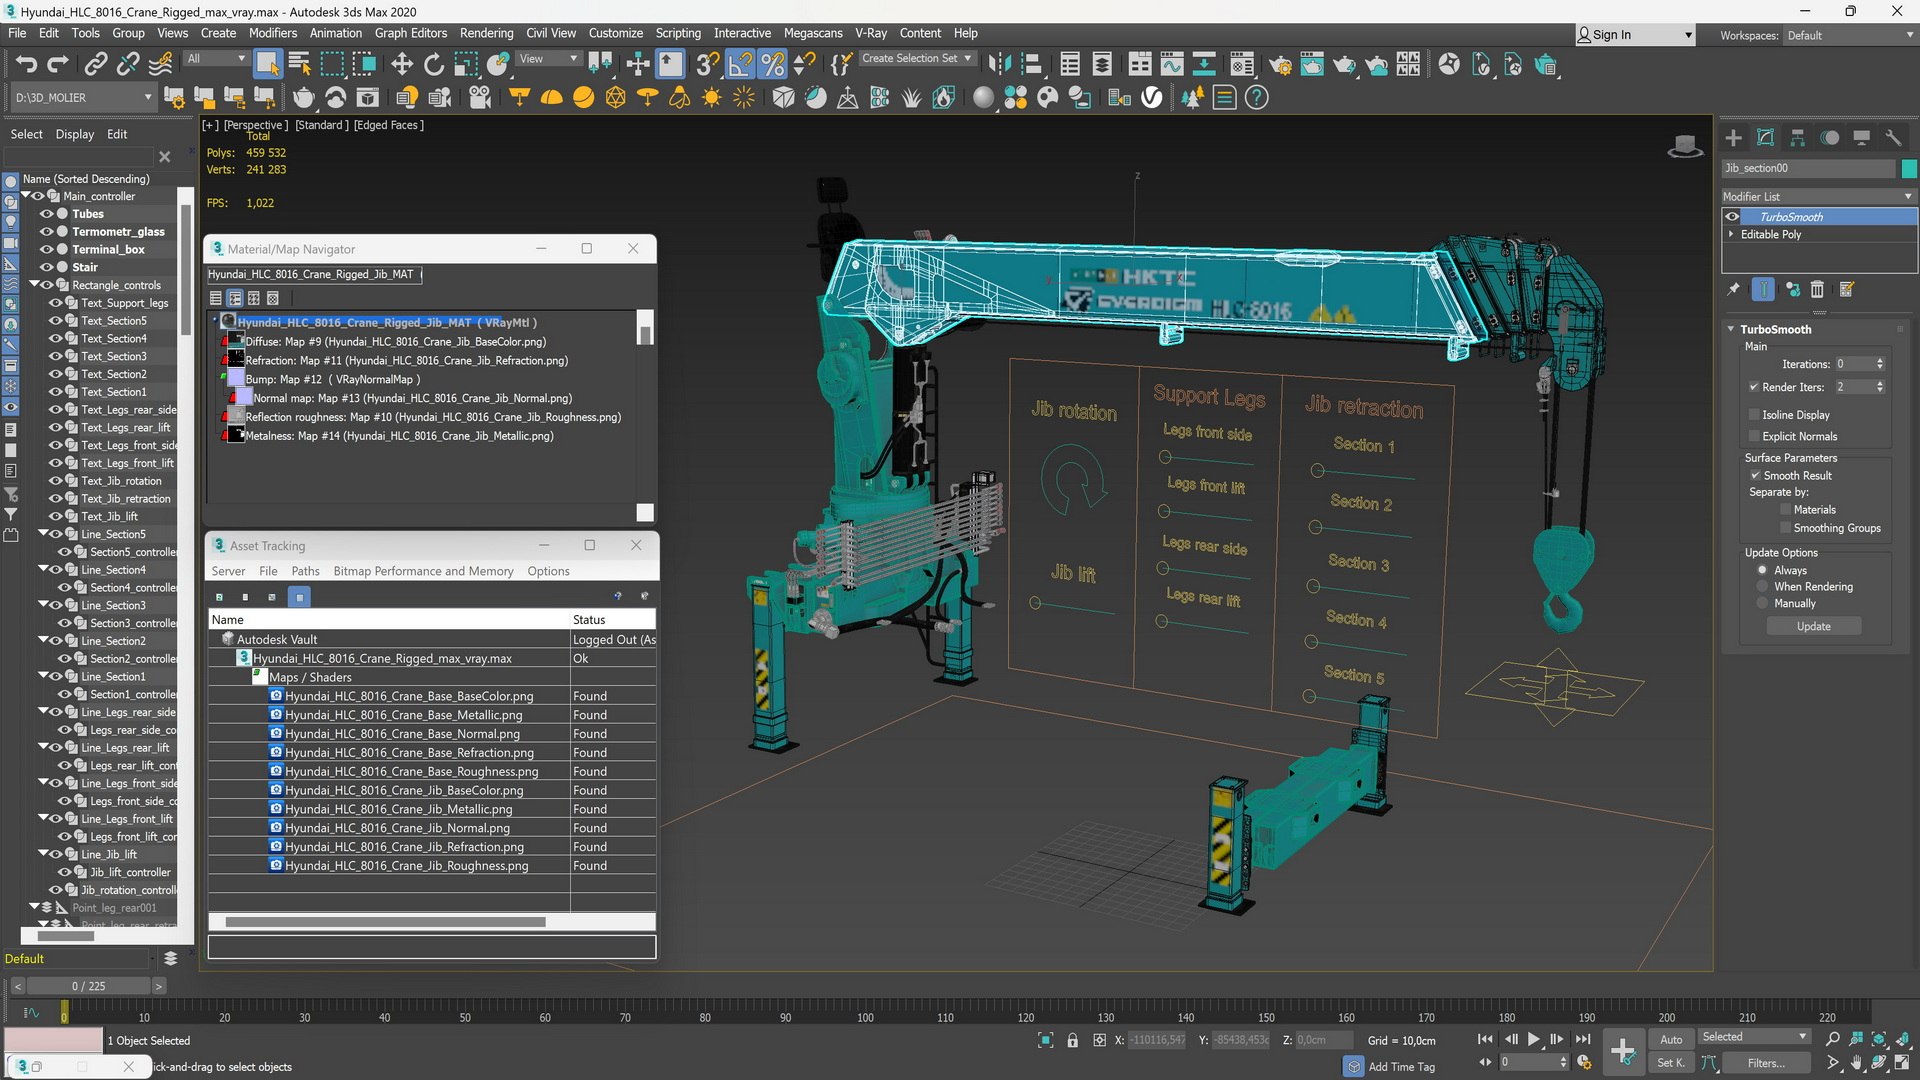The height and width of the screenshot is (1080, 1920).
Task: Select the Move transform tool
Action: coord(402,65)
